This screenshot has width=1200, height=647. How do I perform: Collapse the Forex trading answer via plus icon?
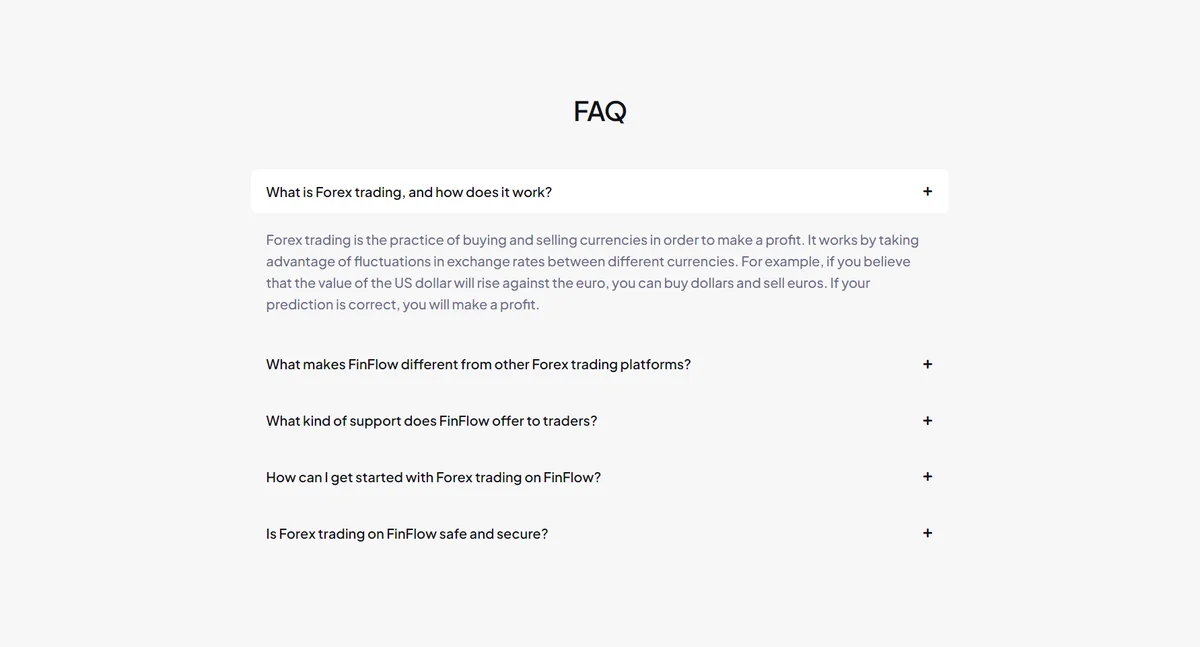tap(927, 191)
